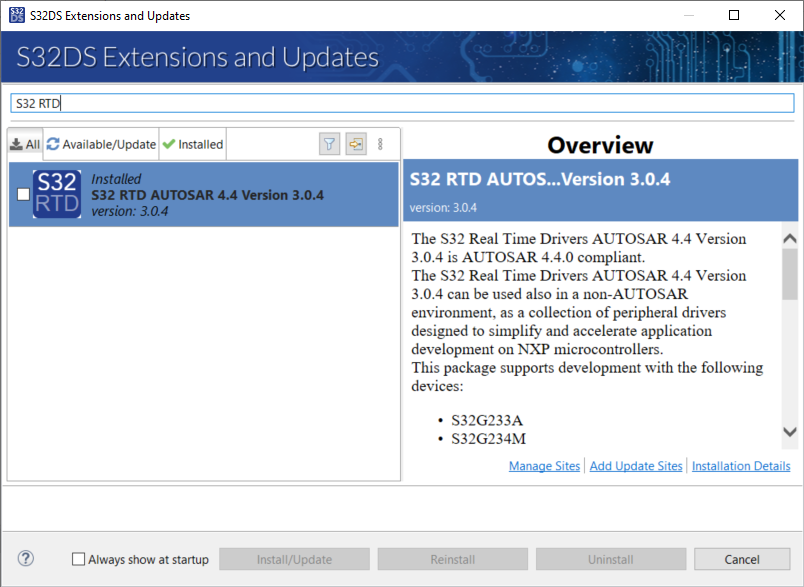Open the three-dot options menu
Viewport: 804px width, 587px height.
[x=380, y=144]
